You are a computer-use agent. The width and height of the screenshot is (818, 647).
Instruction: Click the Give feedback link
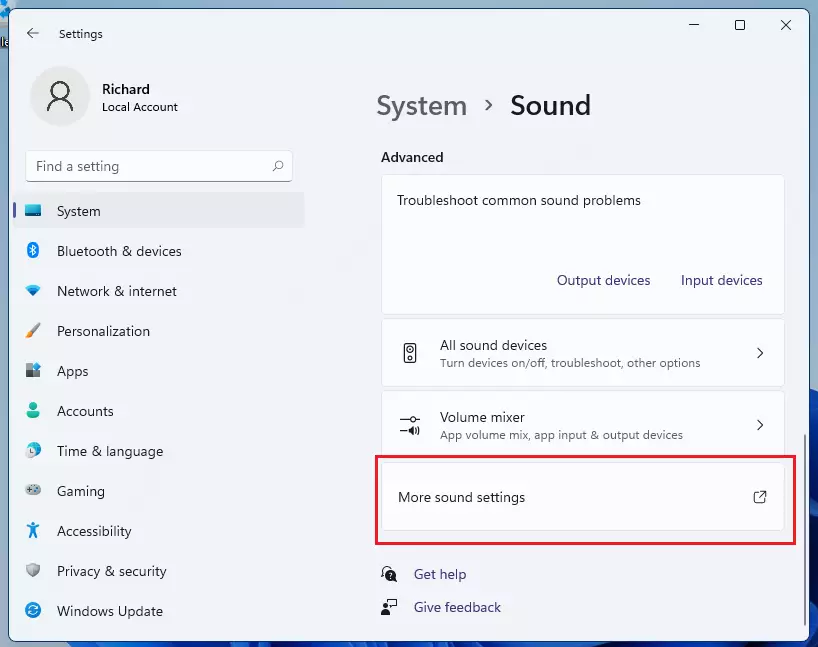[457, 607]
